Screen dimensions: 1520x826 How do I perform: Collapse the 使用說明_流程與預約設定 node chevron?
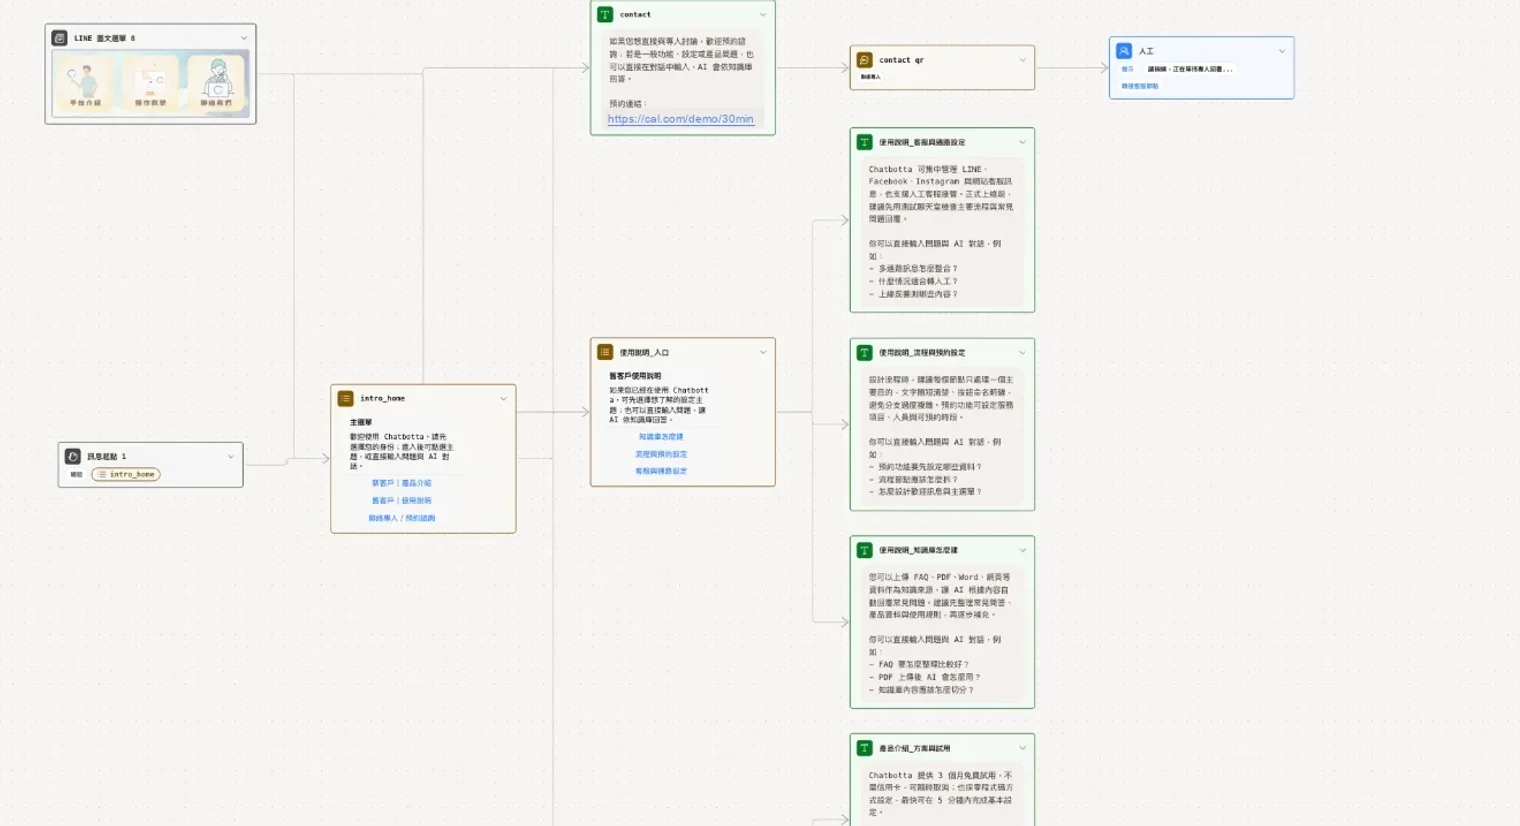1022,352
